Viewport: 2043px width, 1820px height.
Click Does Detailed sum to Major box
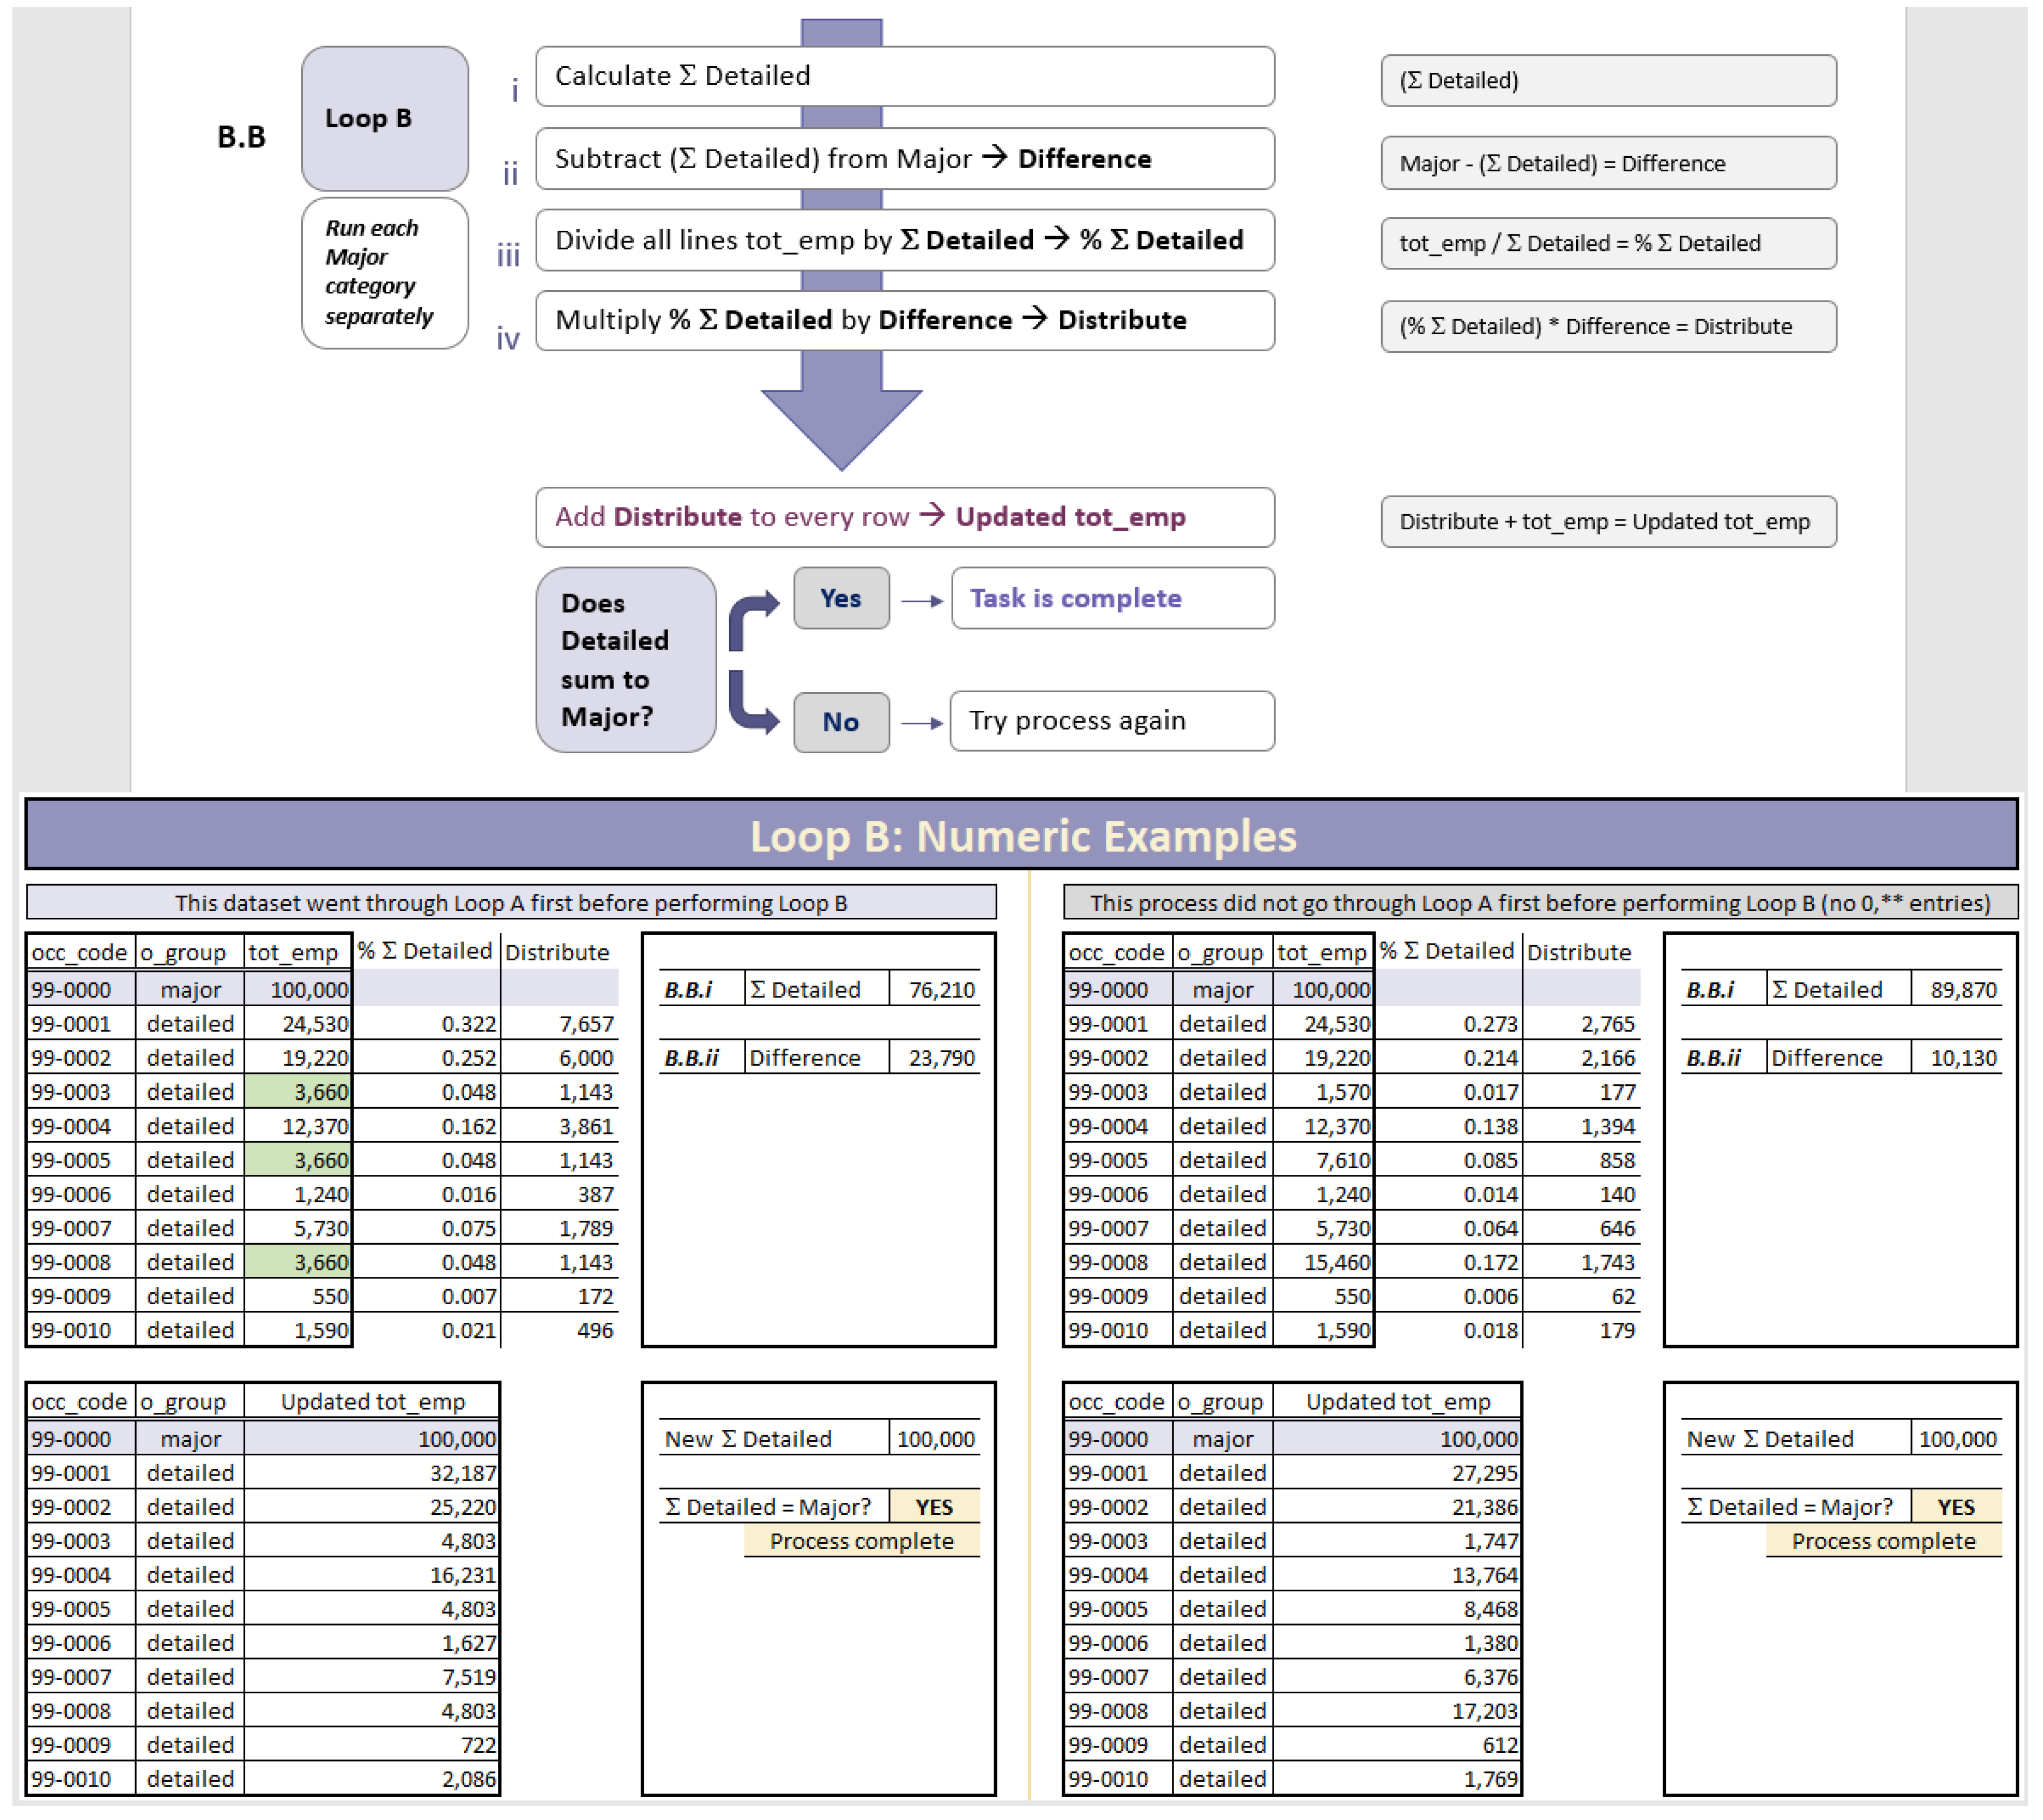coord(625,660)
